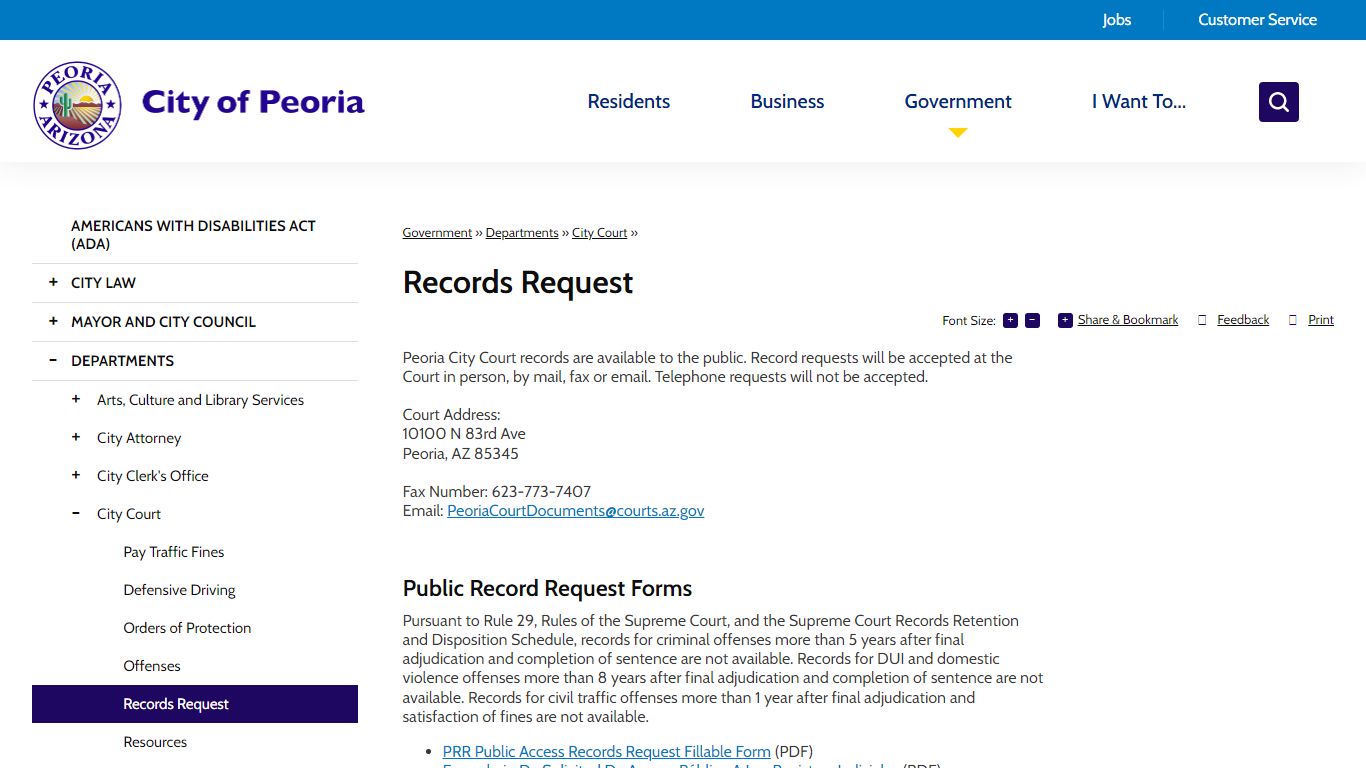1366x768 pixels.
Task: Click Share & Bookmark link
Action: [1128, 320]
